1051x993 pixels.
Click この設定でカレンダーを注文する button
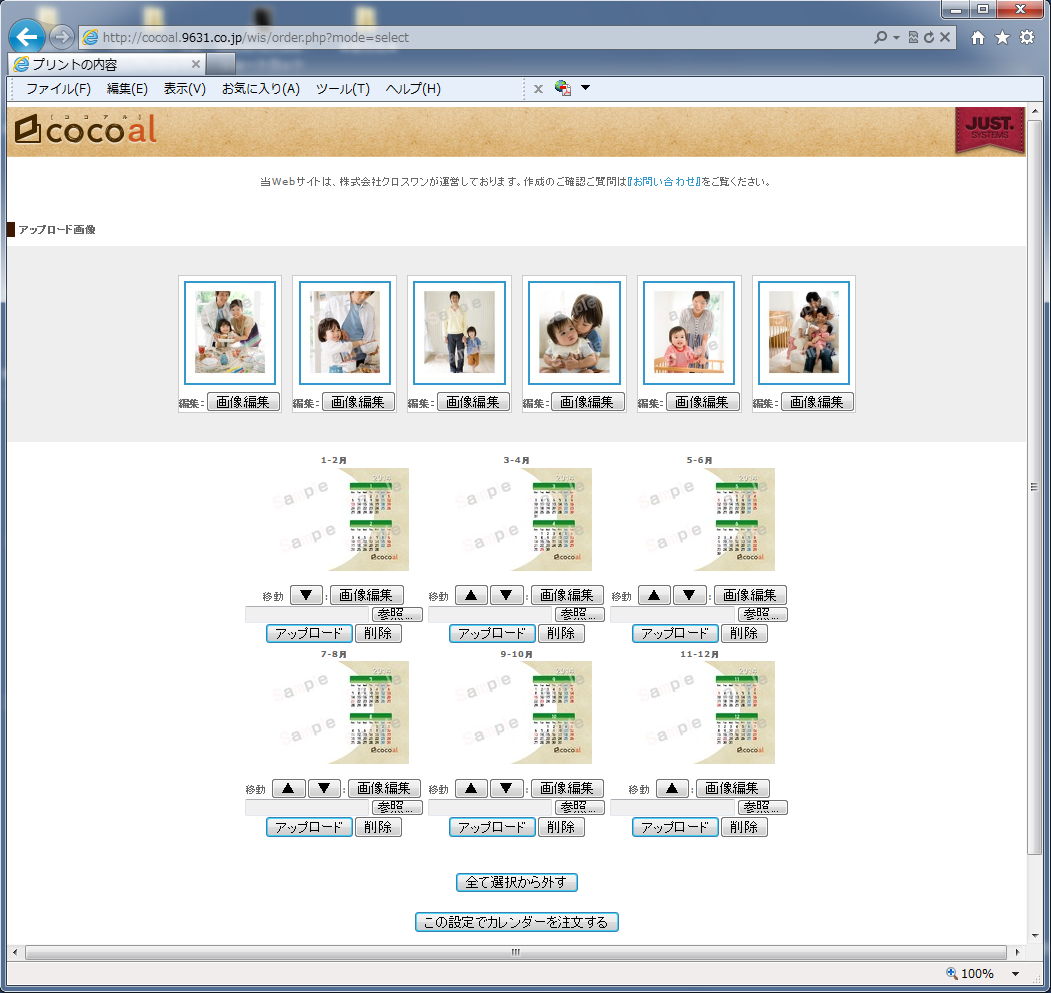pos(516,922)
